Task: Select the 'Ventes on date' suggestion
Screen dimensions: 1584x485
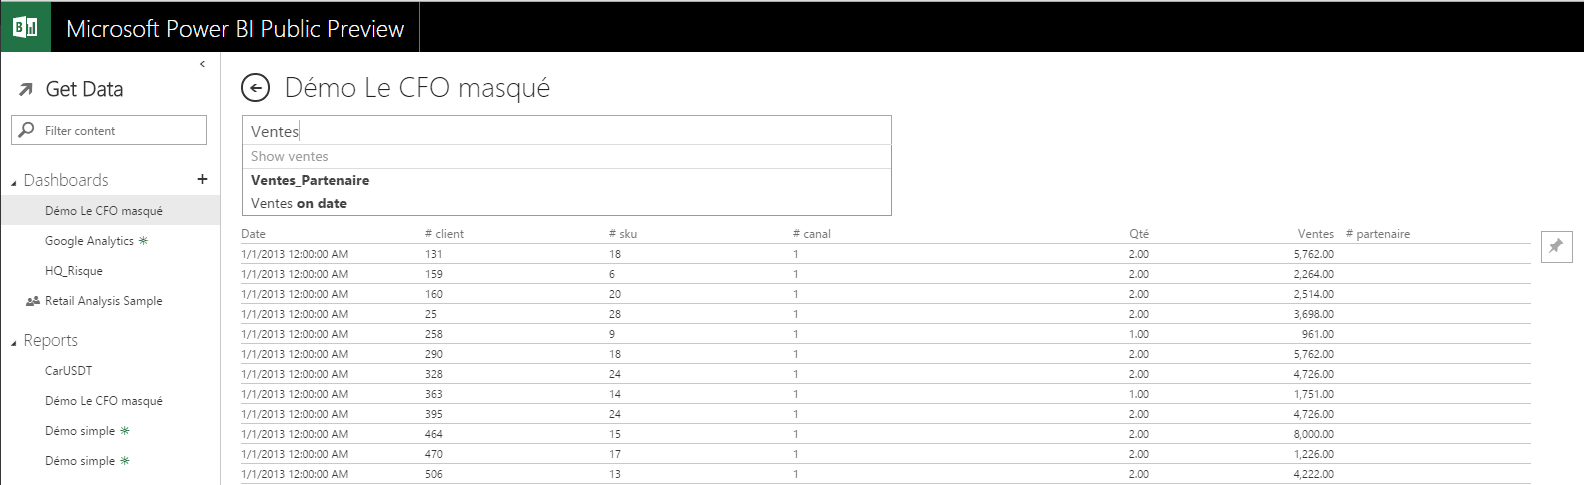Action: click(299, 203)
